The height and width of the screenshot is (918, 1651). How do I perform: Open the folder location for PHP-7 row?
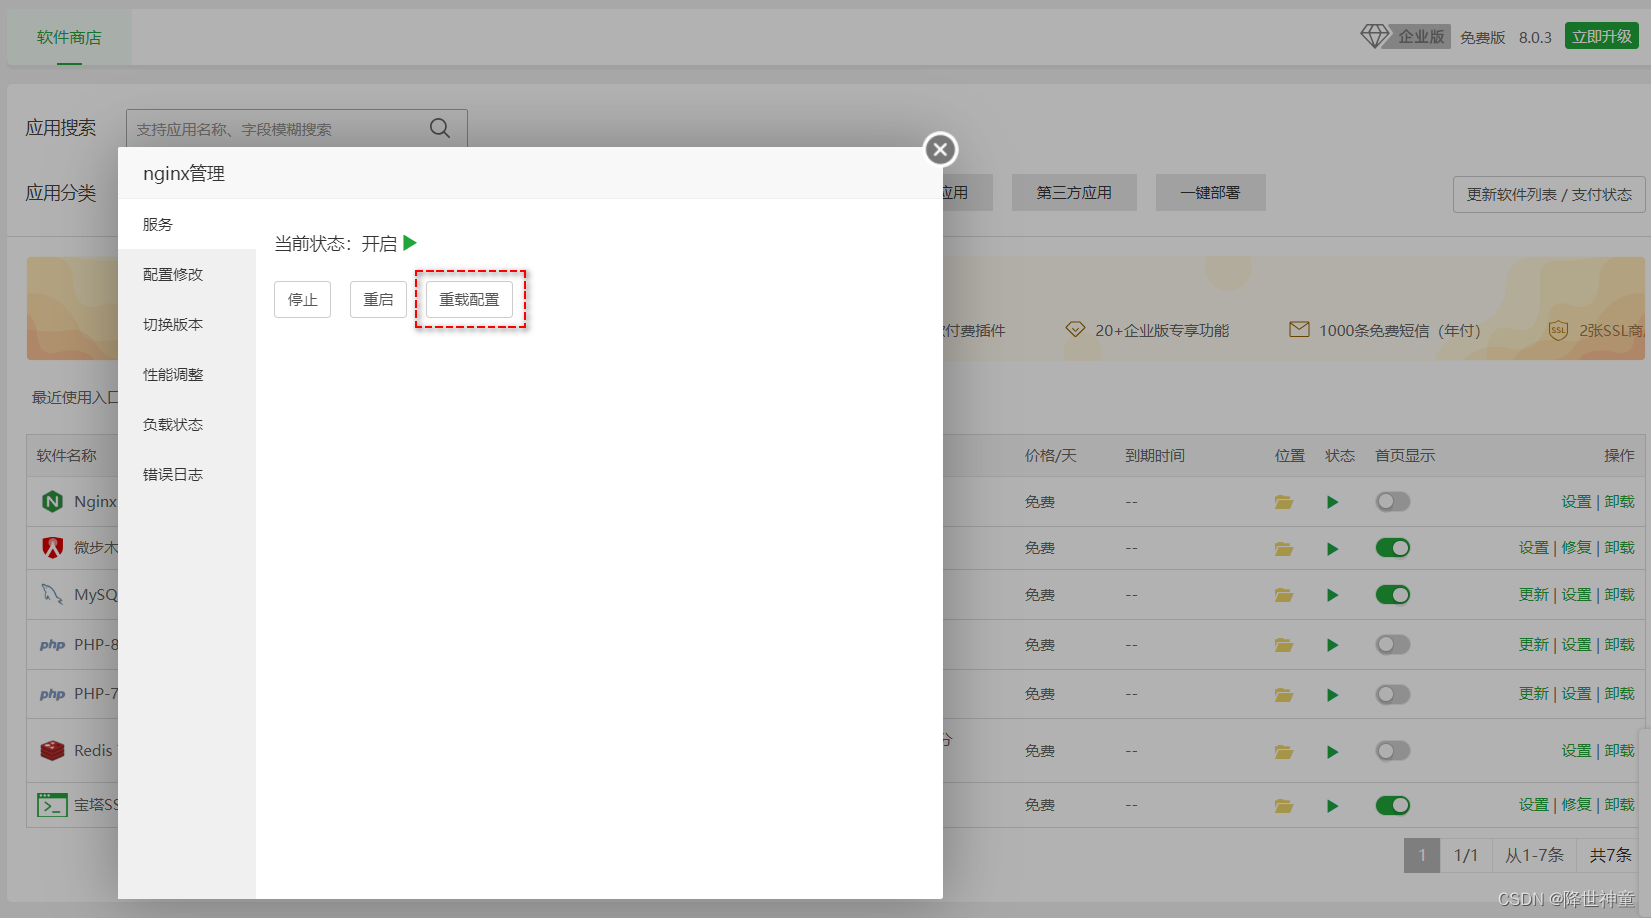tap(1284, 694)
